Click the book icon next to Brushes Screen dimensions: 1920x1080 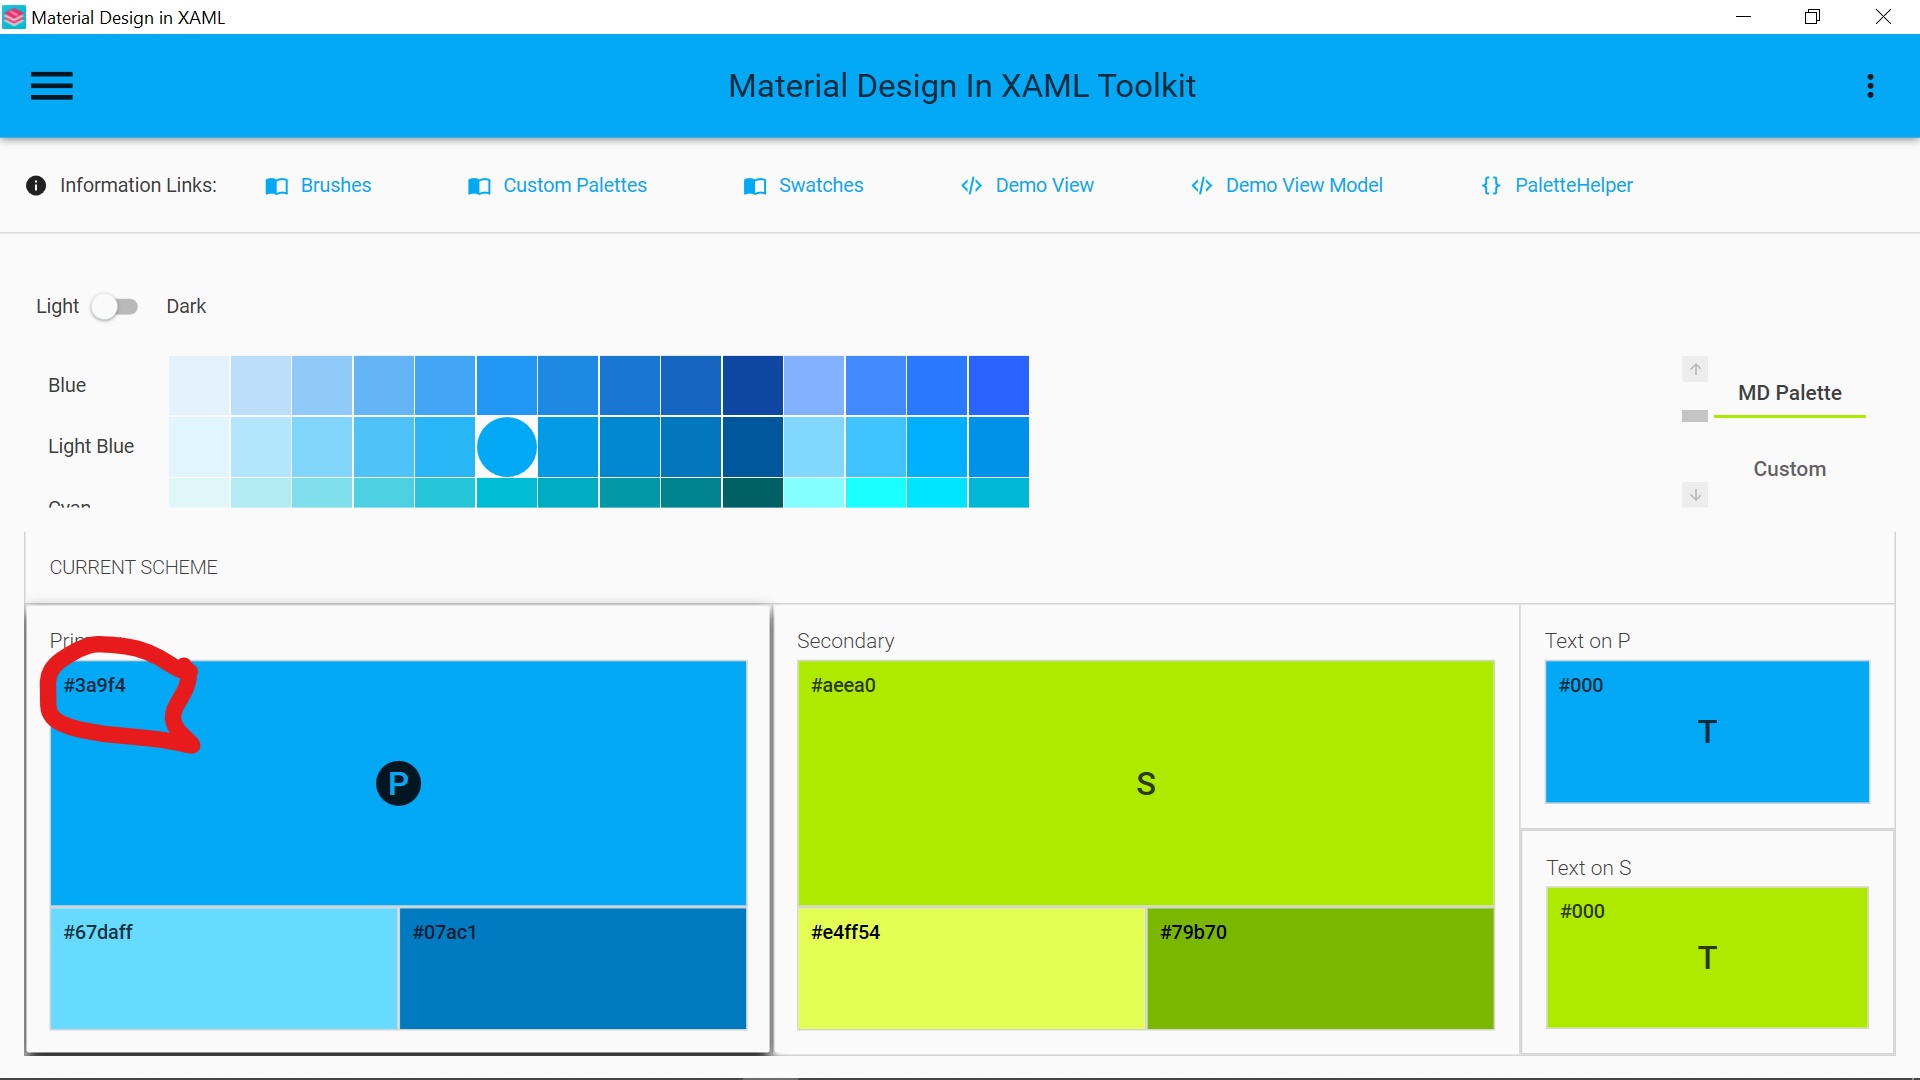[277, 186]
